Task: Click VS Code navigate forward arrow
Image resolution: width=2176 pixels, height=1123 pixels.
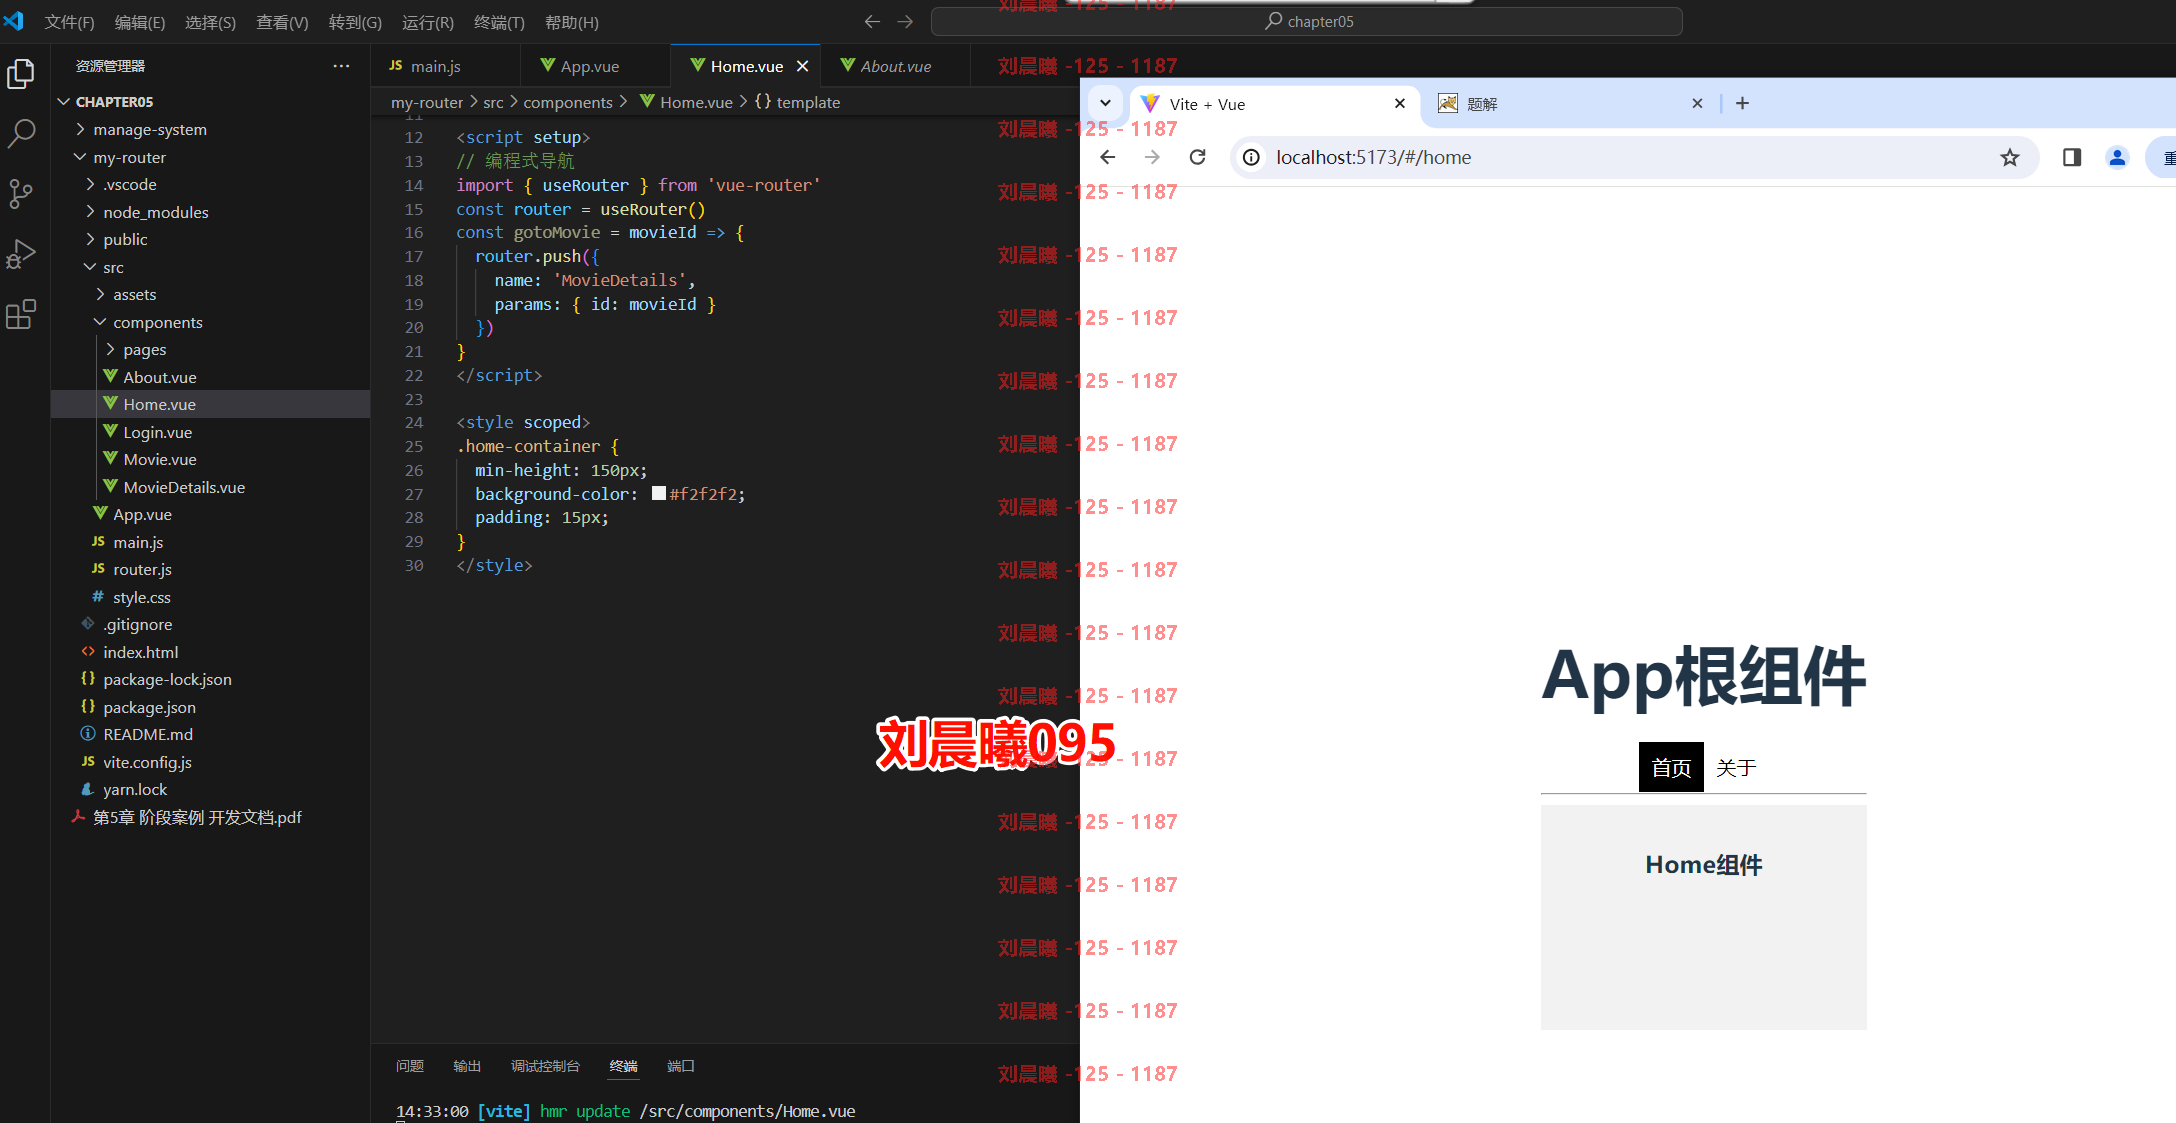Action: pos(905,21)
